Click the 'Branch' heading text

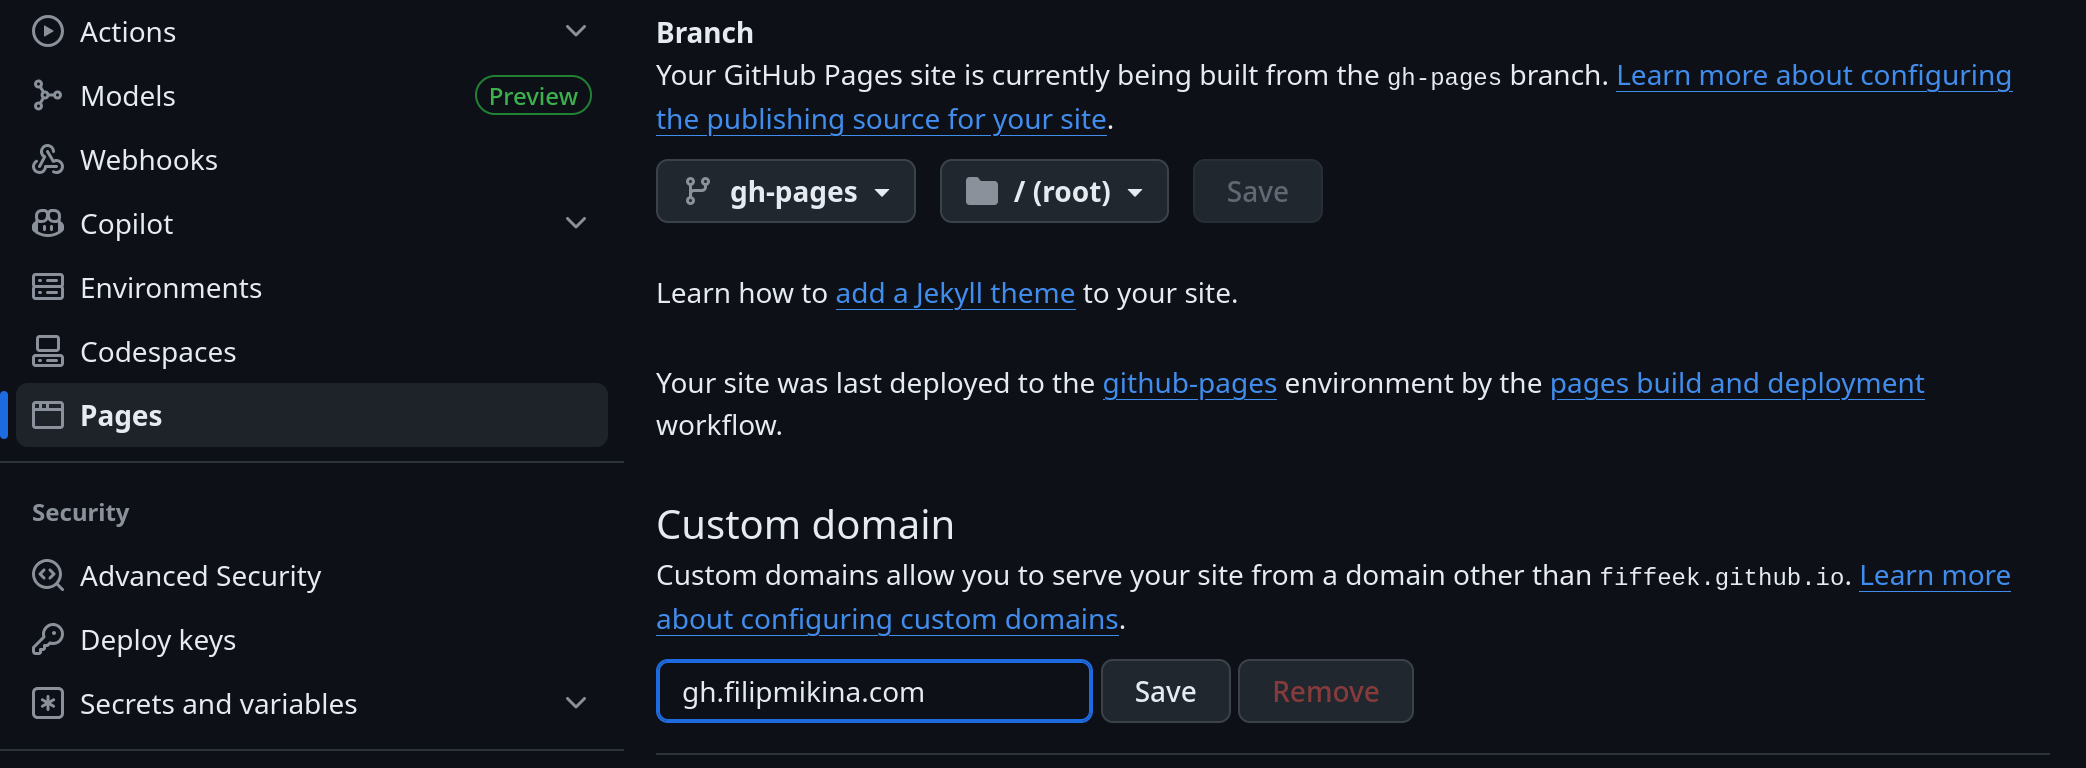705,33
